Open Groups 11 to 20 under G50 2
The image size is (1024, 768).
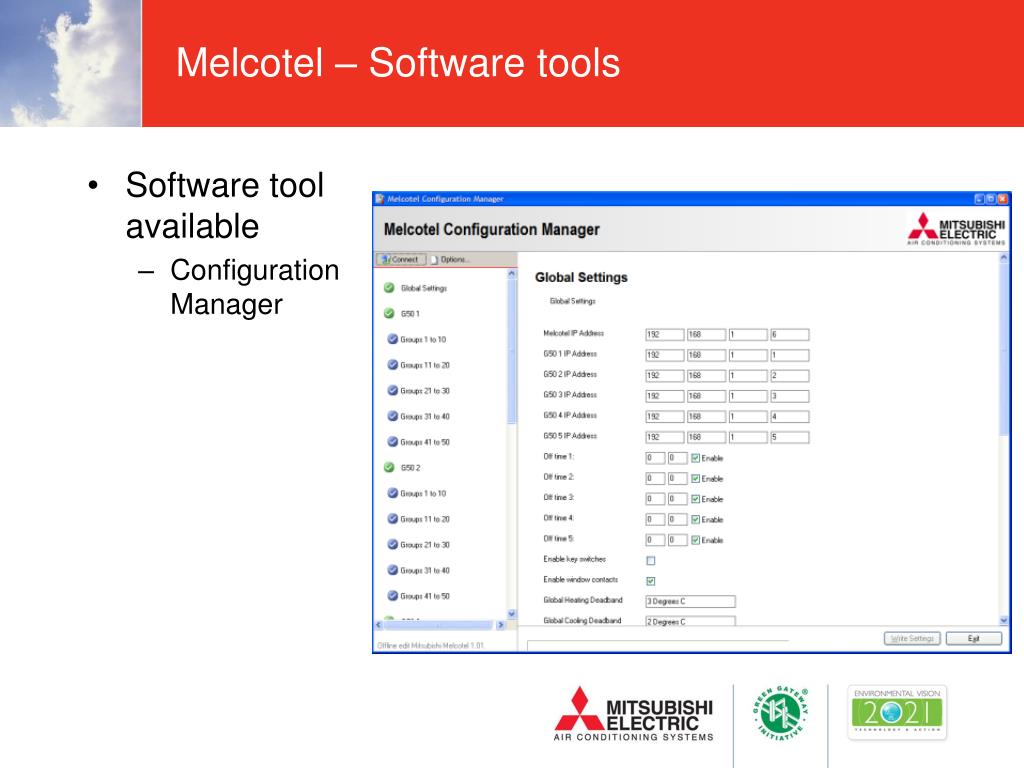[425, 519]
